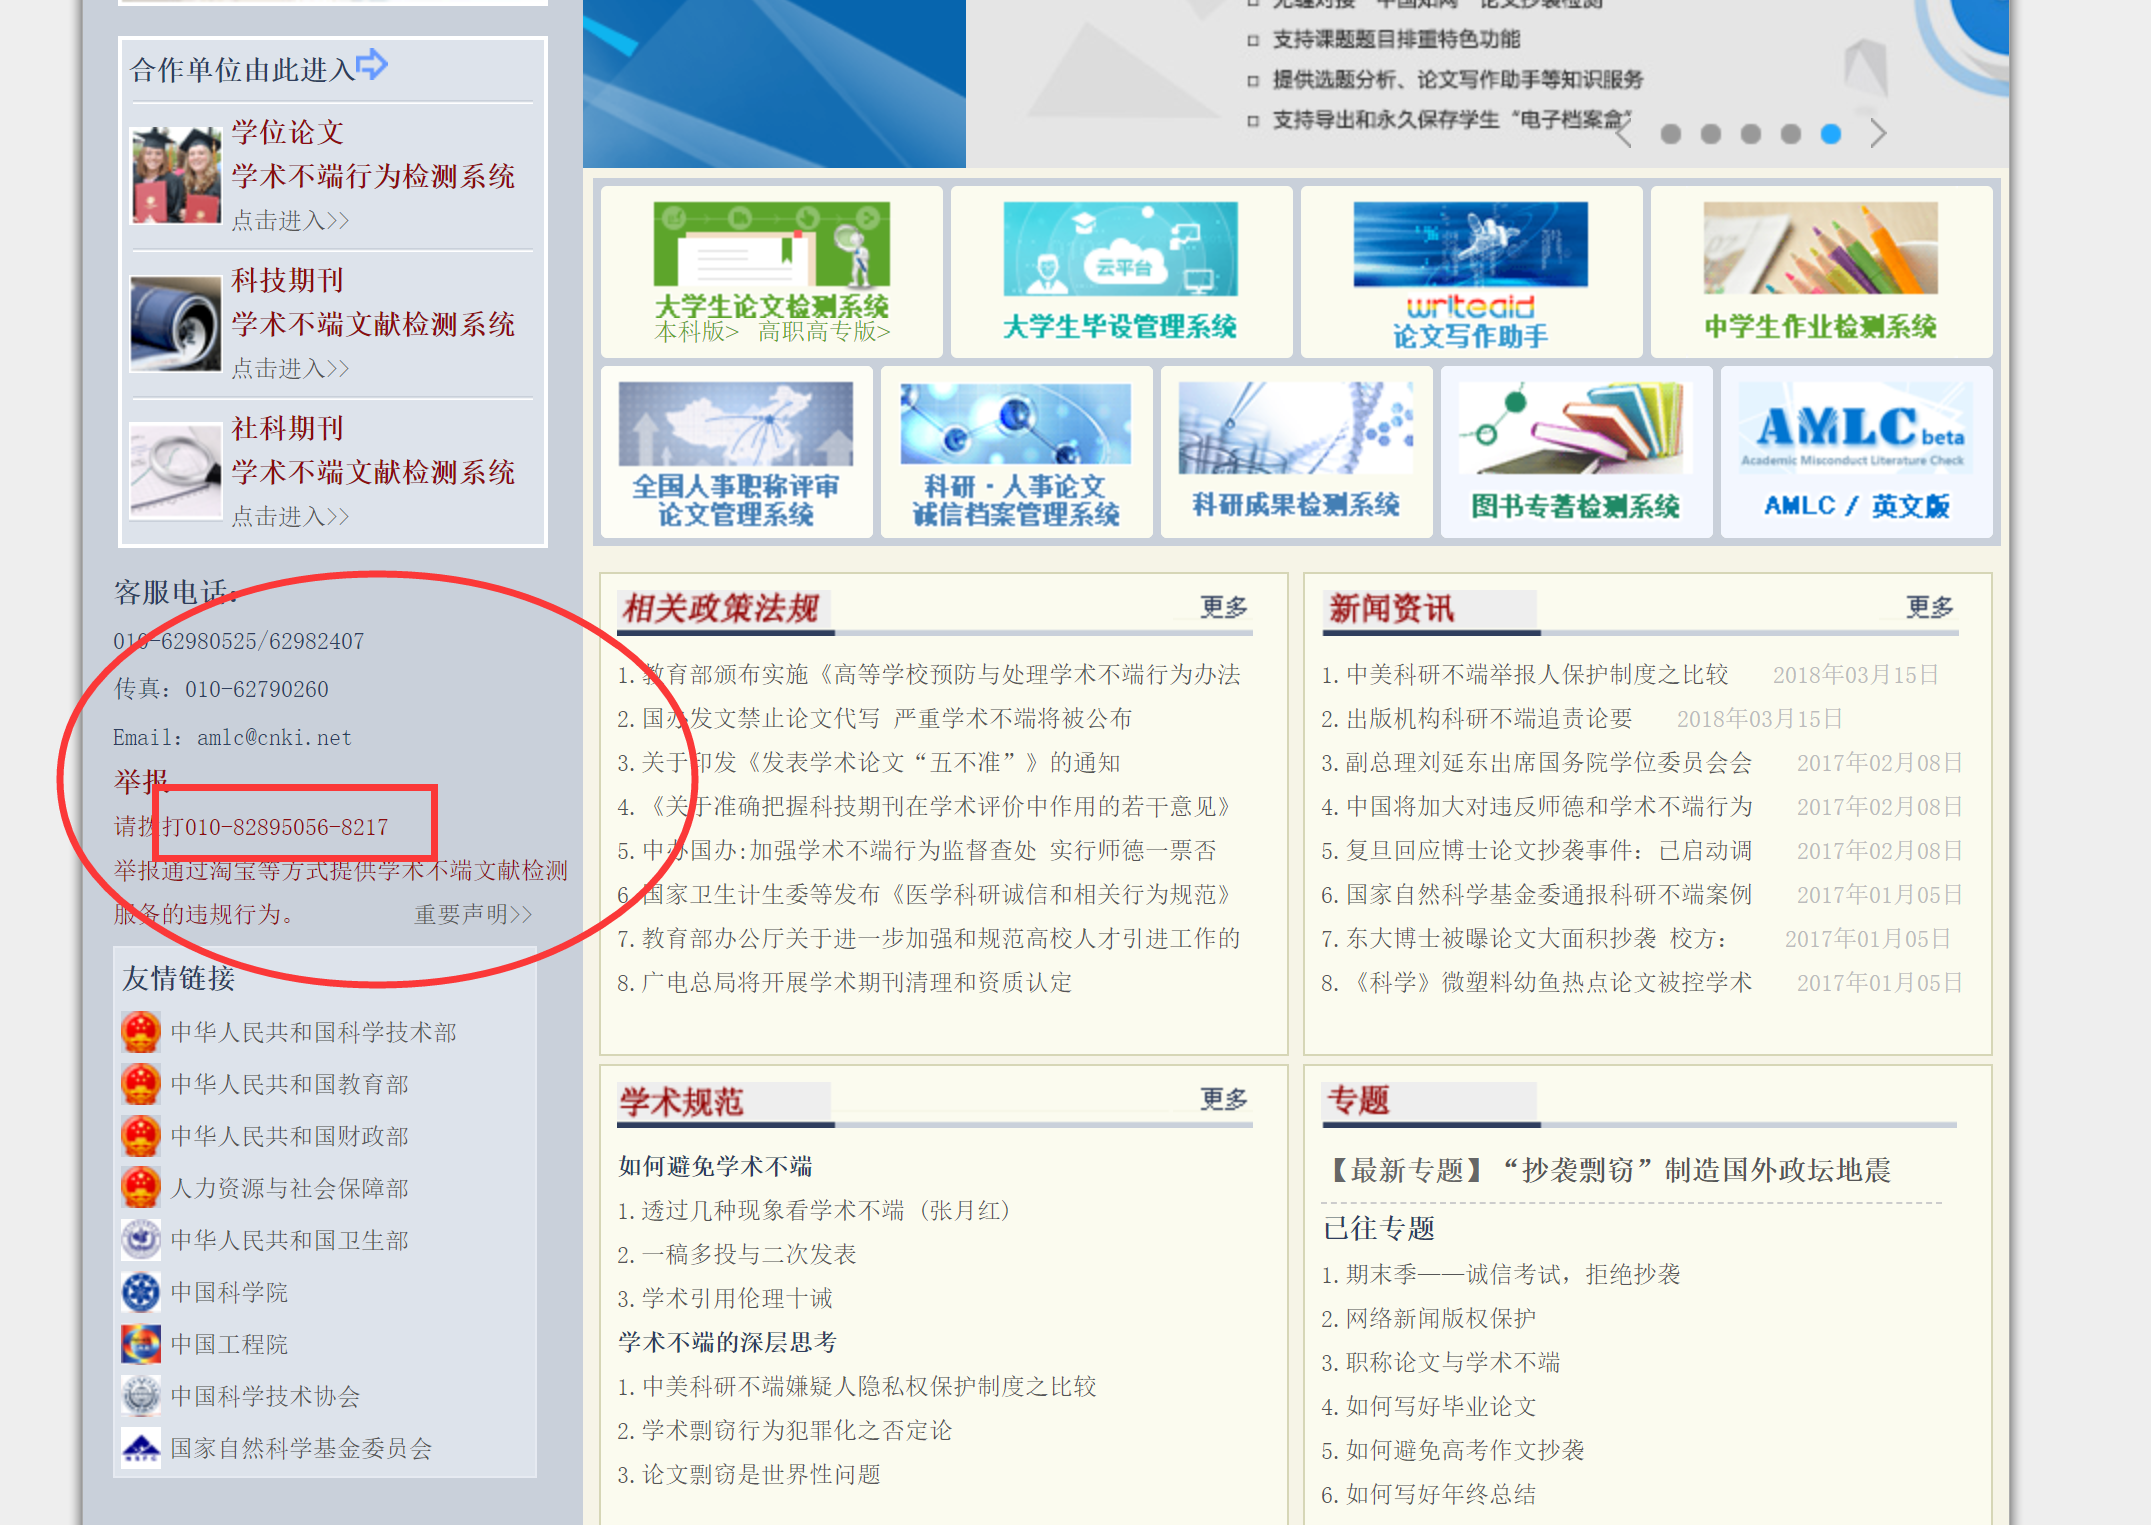Click the blue arrow beside 合作单位由此进入
Screen dimensions: 2151x1525
[371, 65]
